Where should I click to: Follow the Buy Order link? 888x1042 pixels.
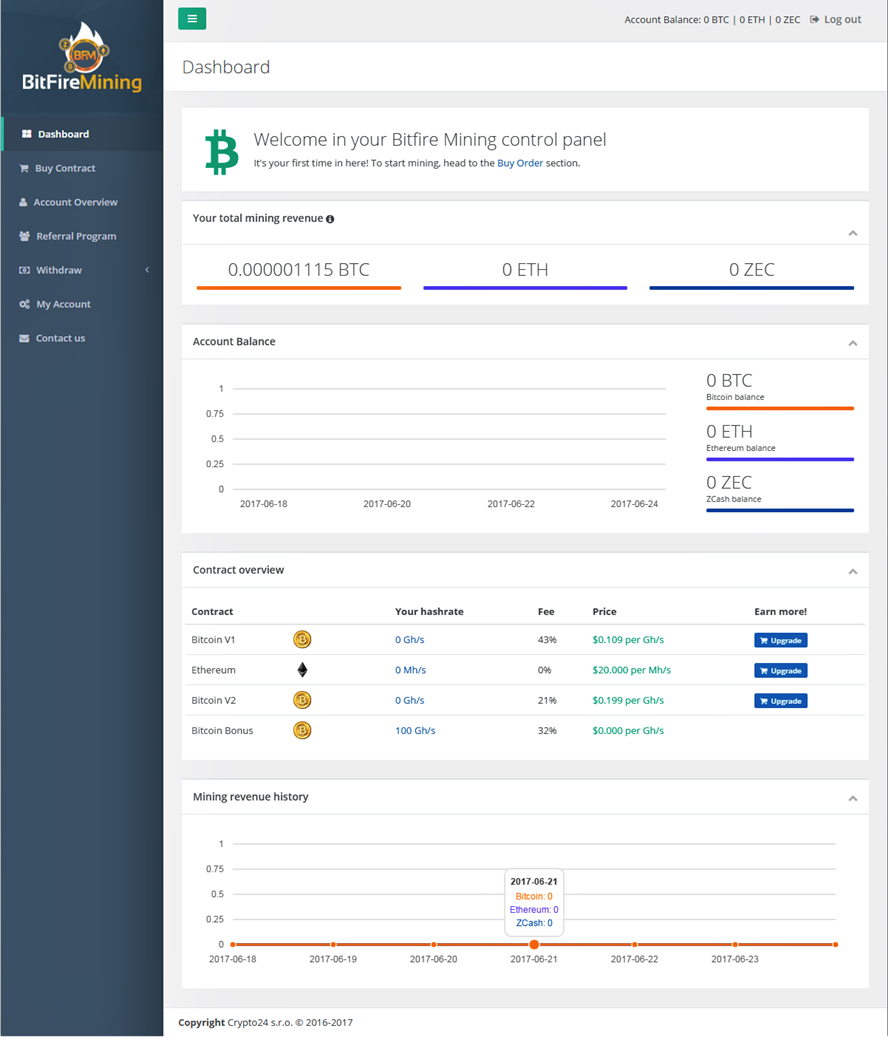520,163
